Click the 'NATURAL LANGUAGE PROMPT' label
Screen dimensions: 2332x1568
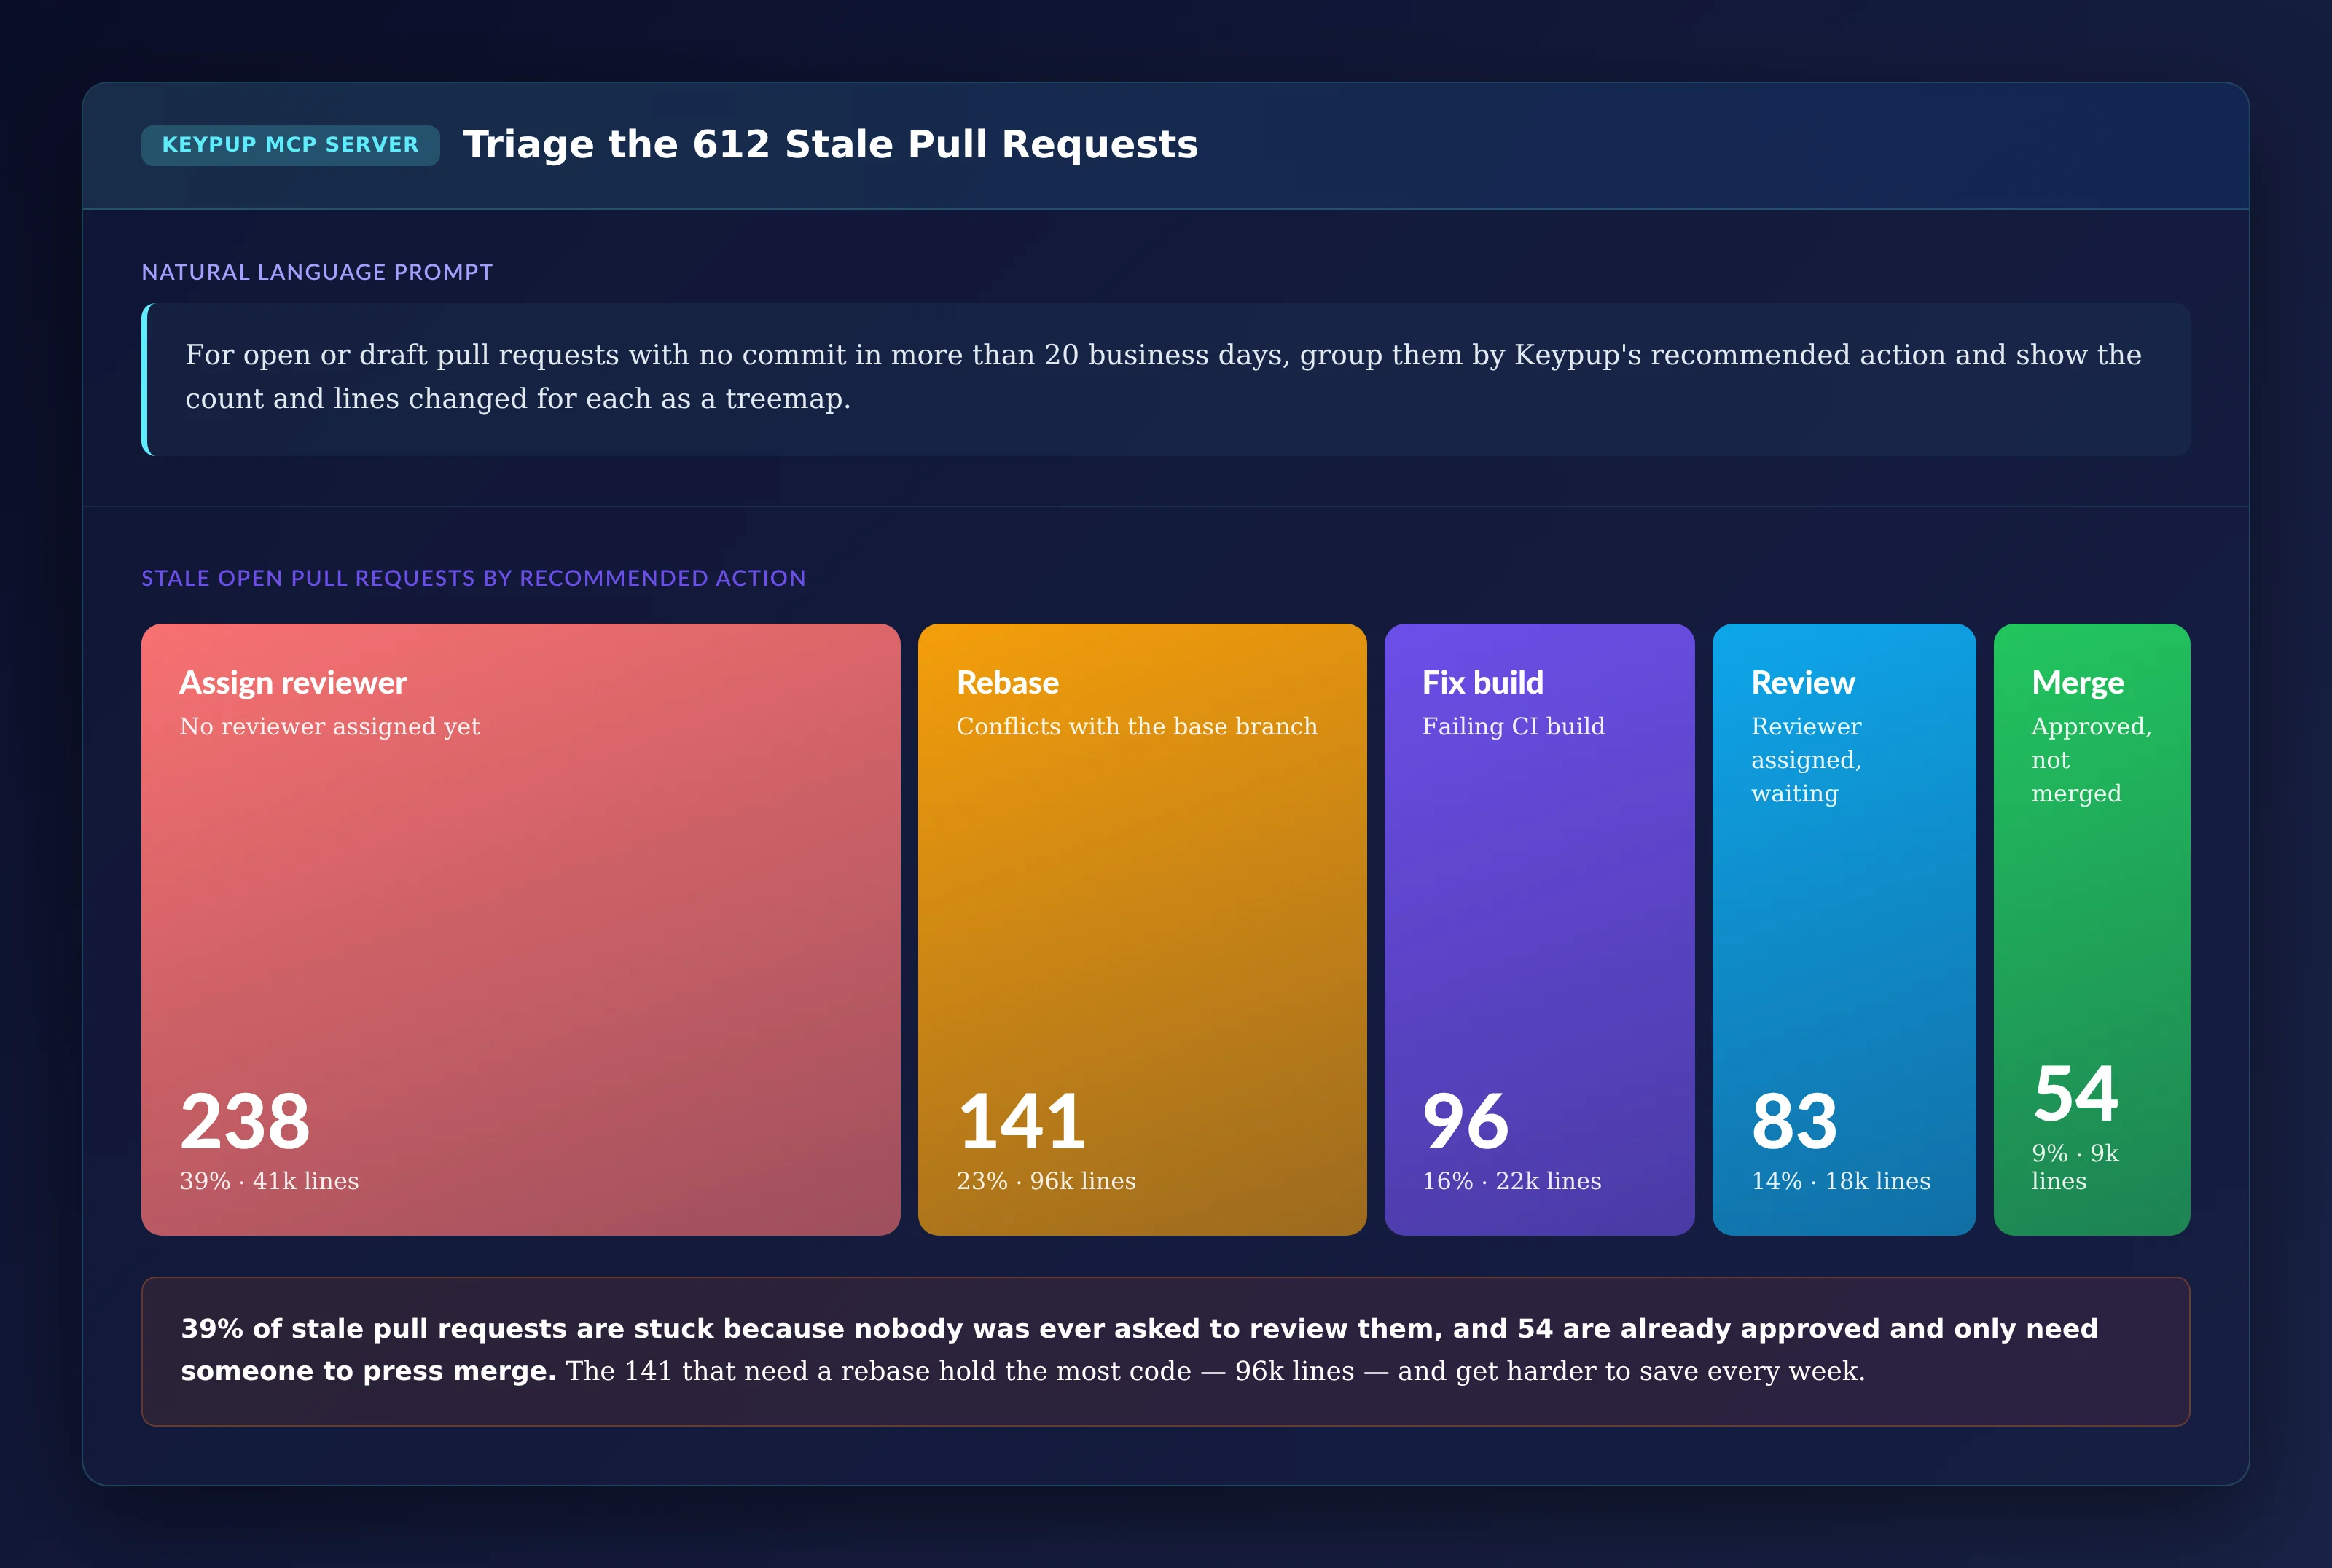tap(317, 272)
